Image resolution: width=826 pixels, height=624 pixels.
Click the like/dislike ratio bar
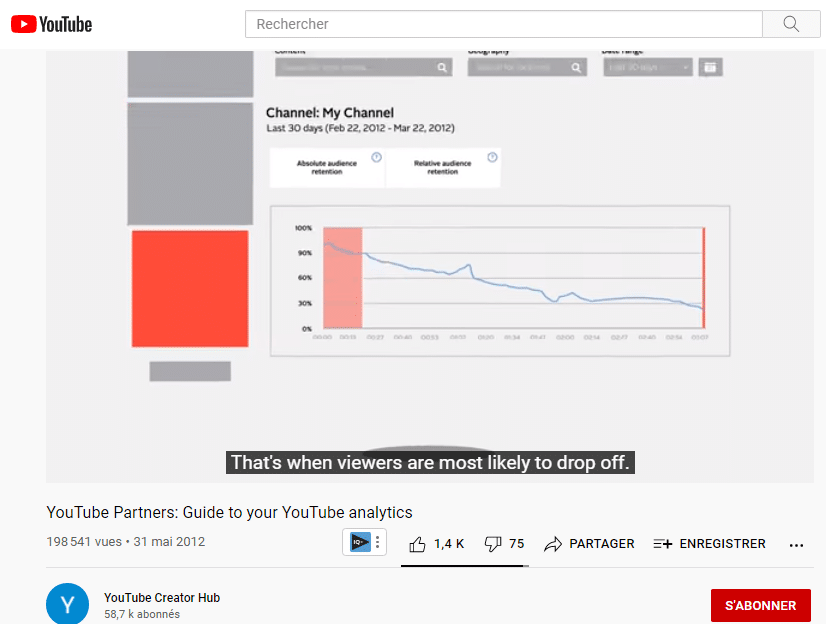point(465,566)
